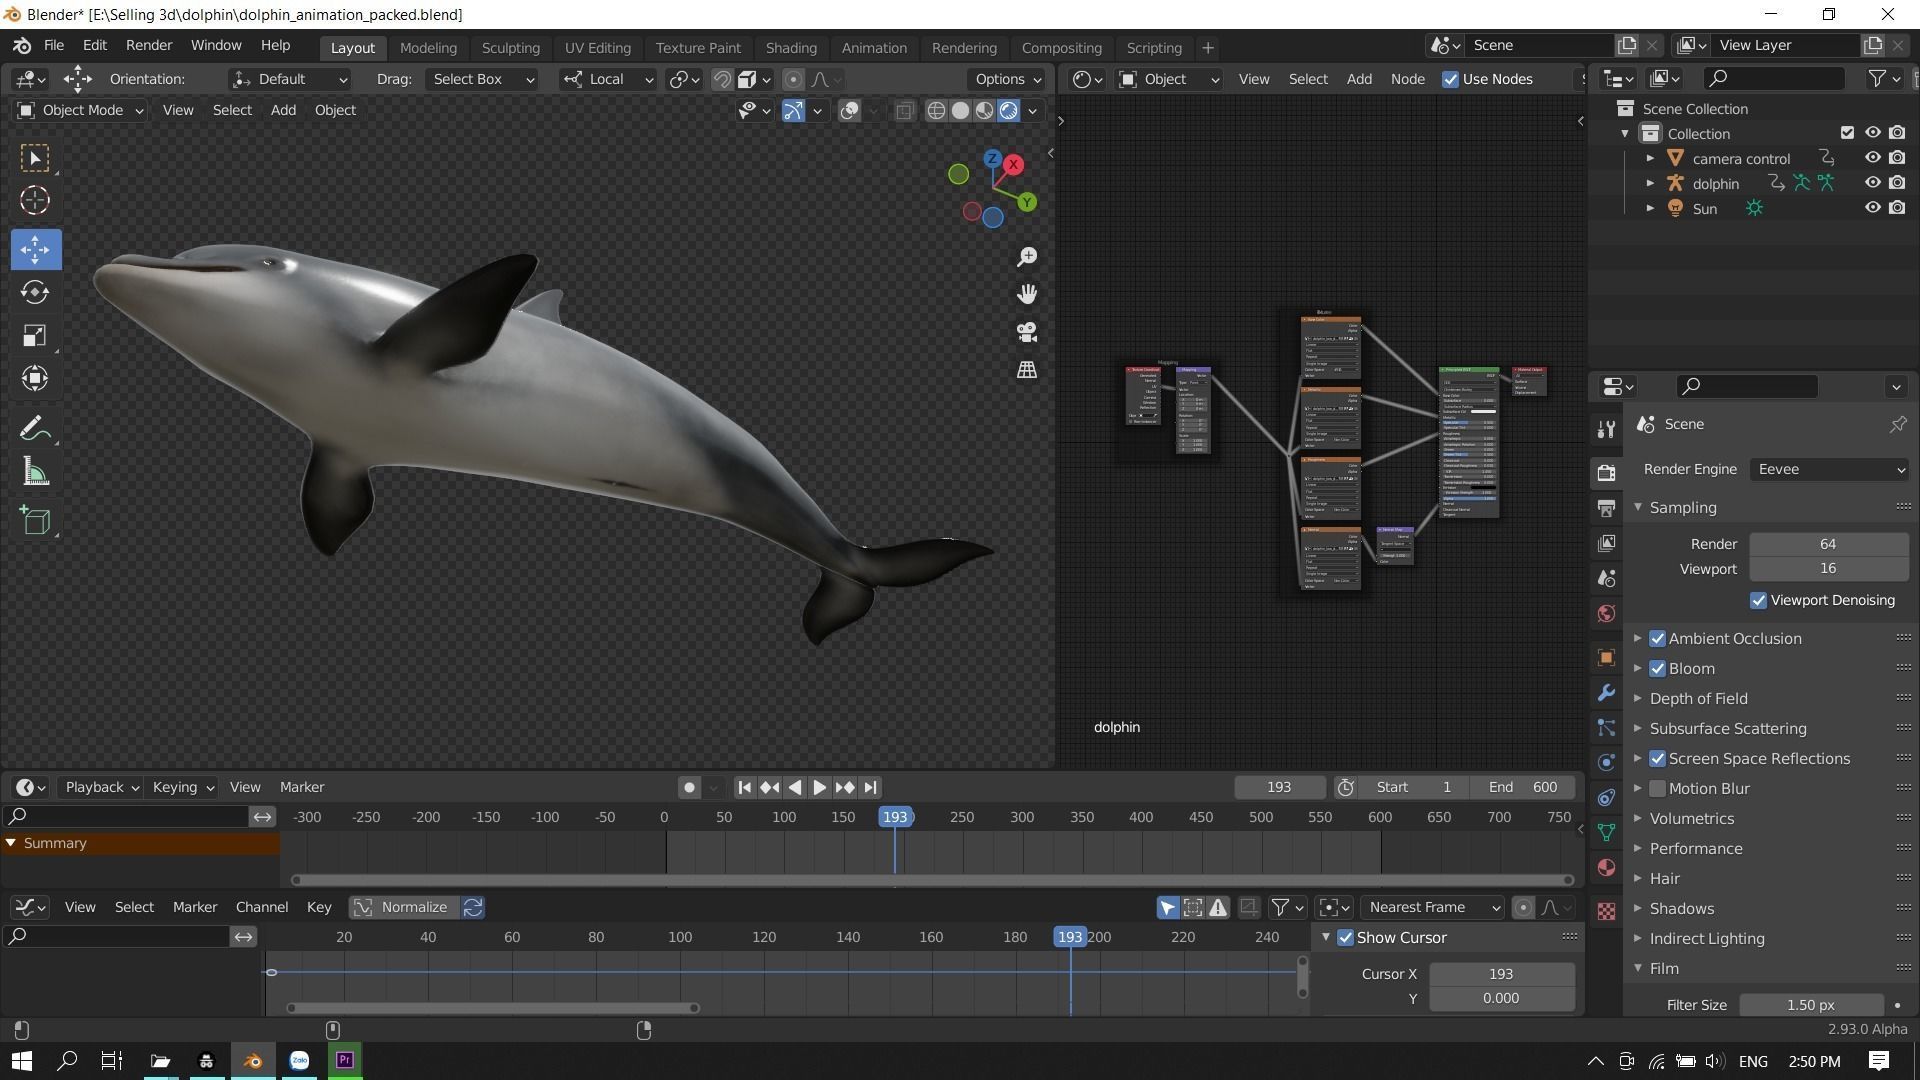
Task: Open the View Layer properties tab
Action: 1606,543
